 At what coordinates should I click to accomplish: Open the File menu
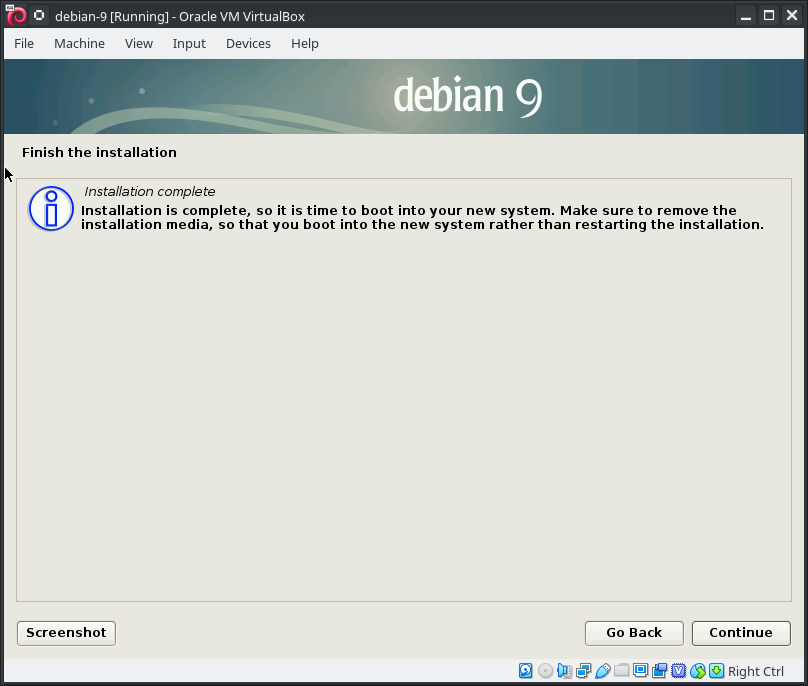tap(23, 43)
